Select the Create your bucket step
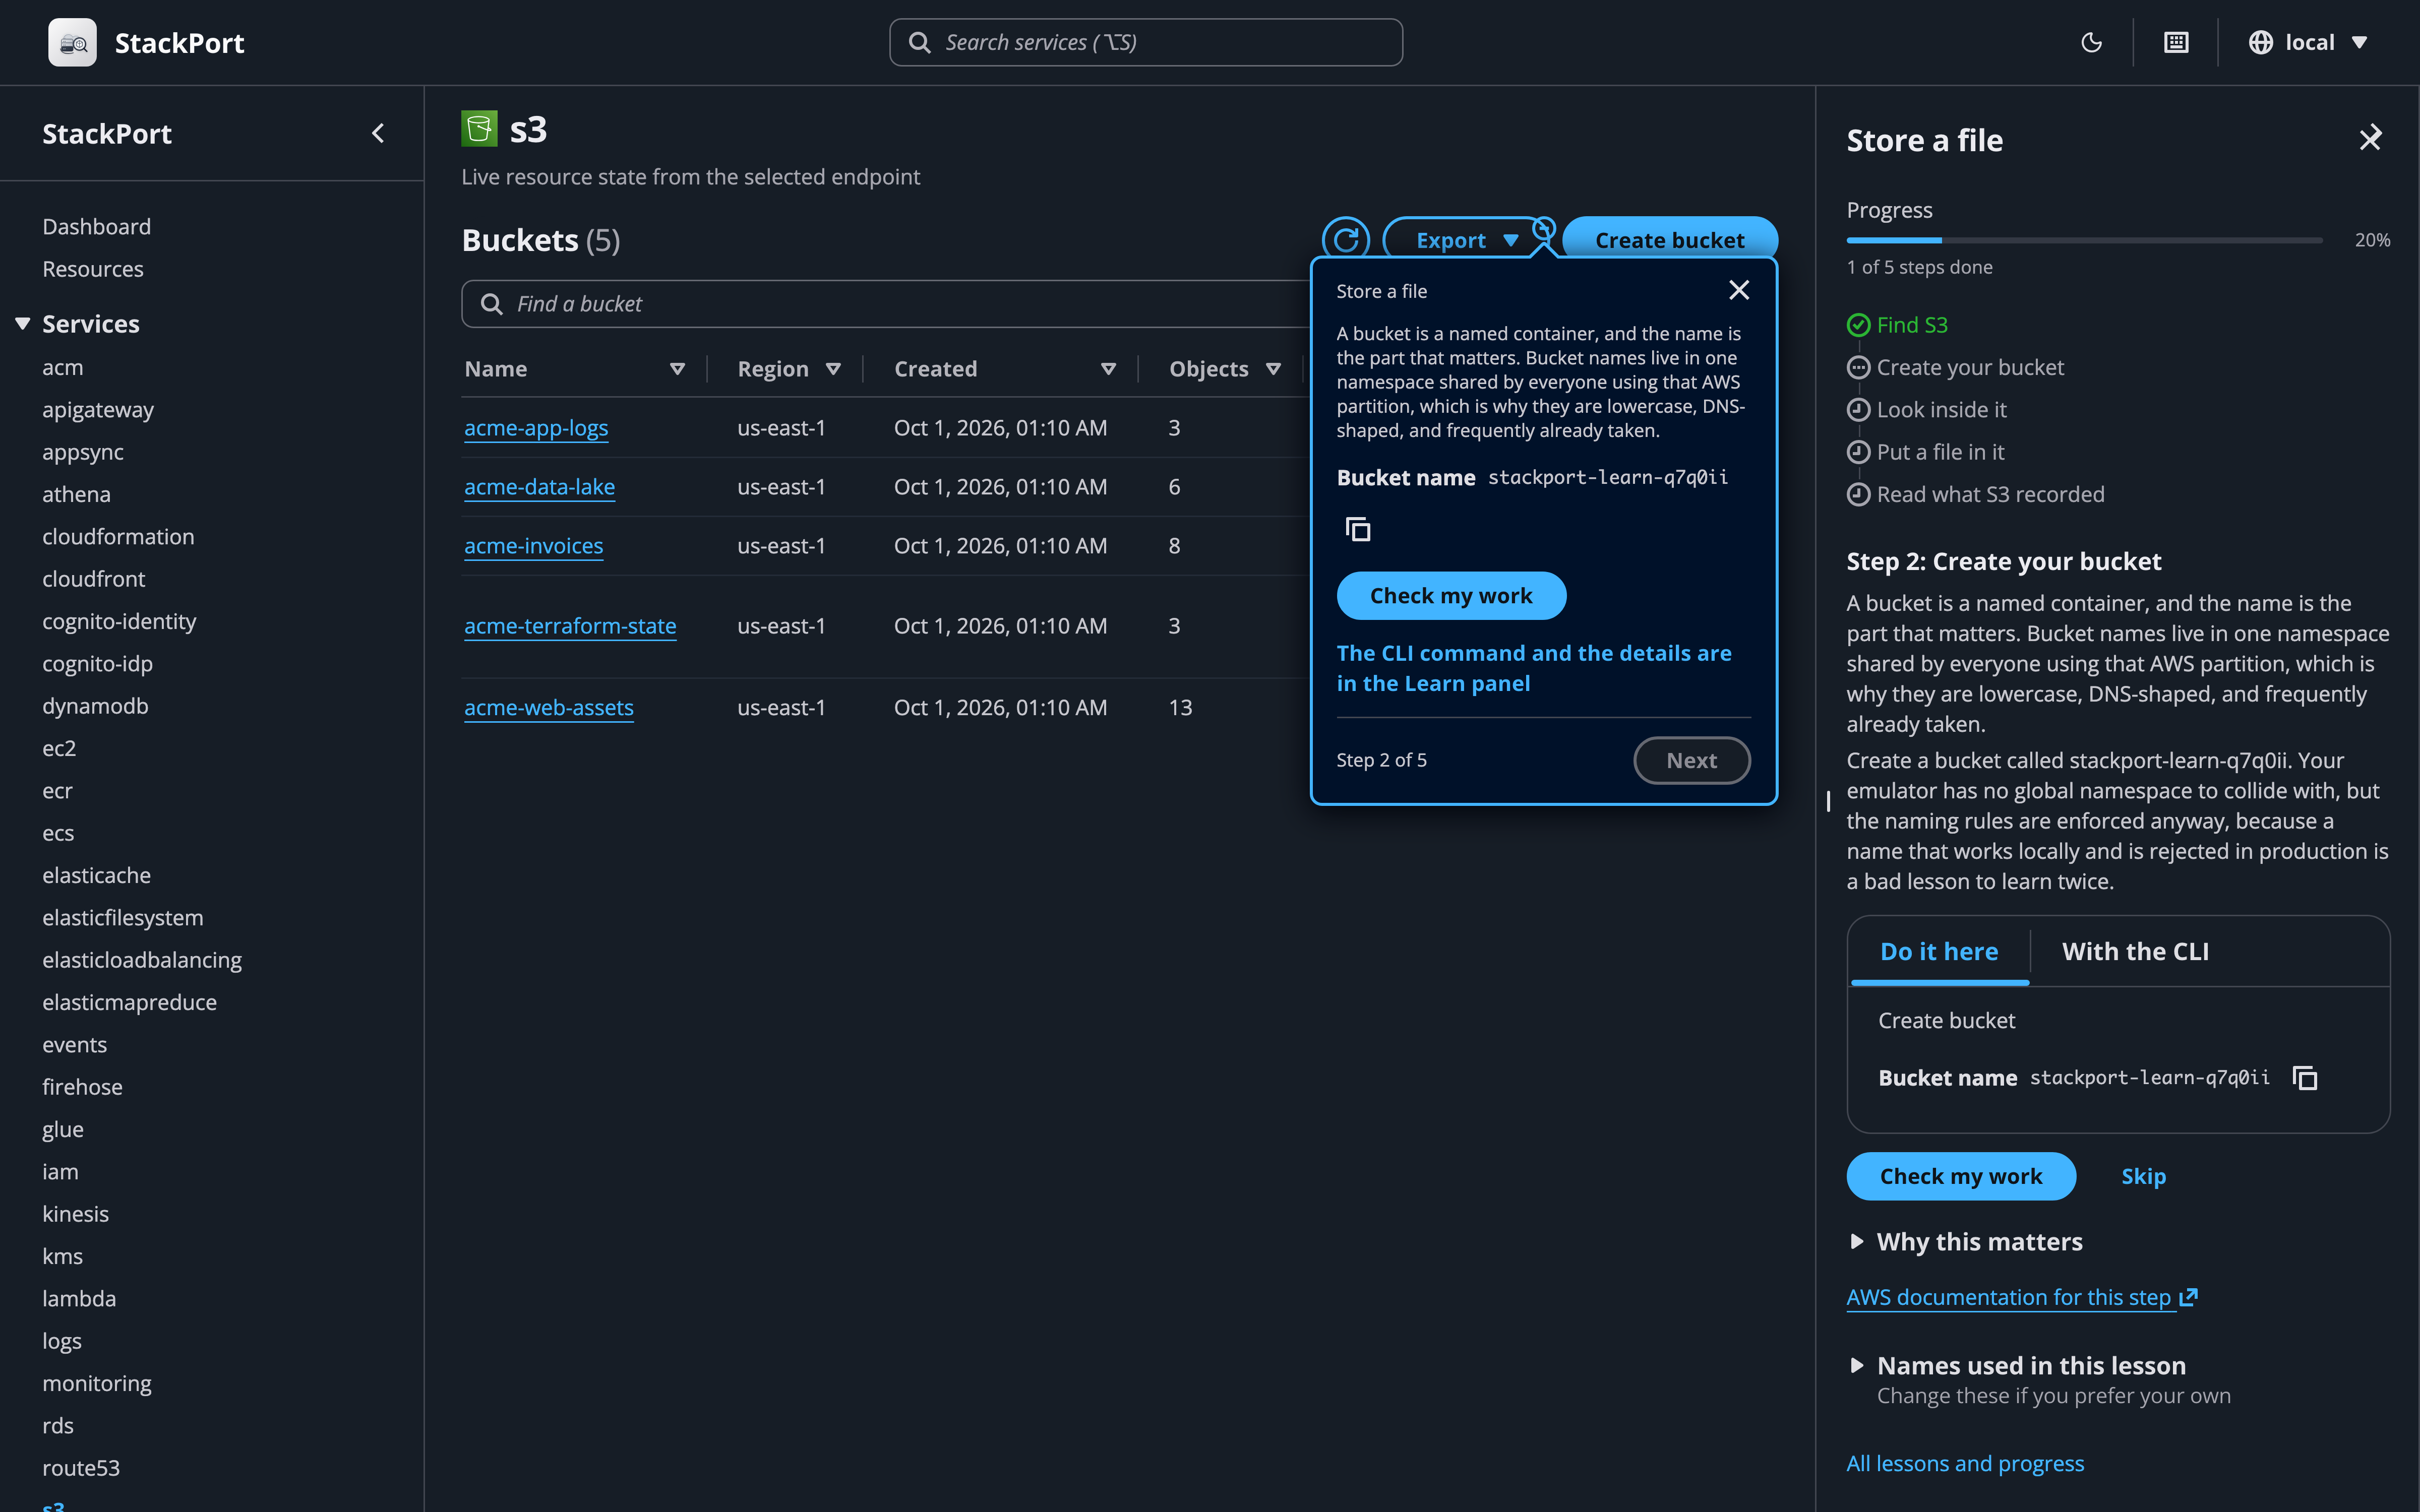2420x1512 pixels. [1955, 367]
